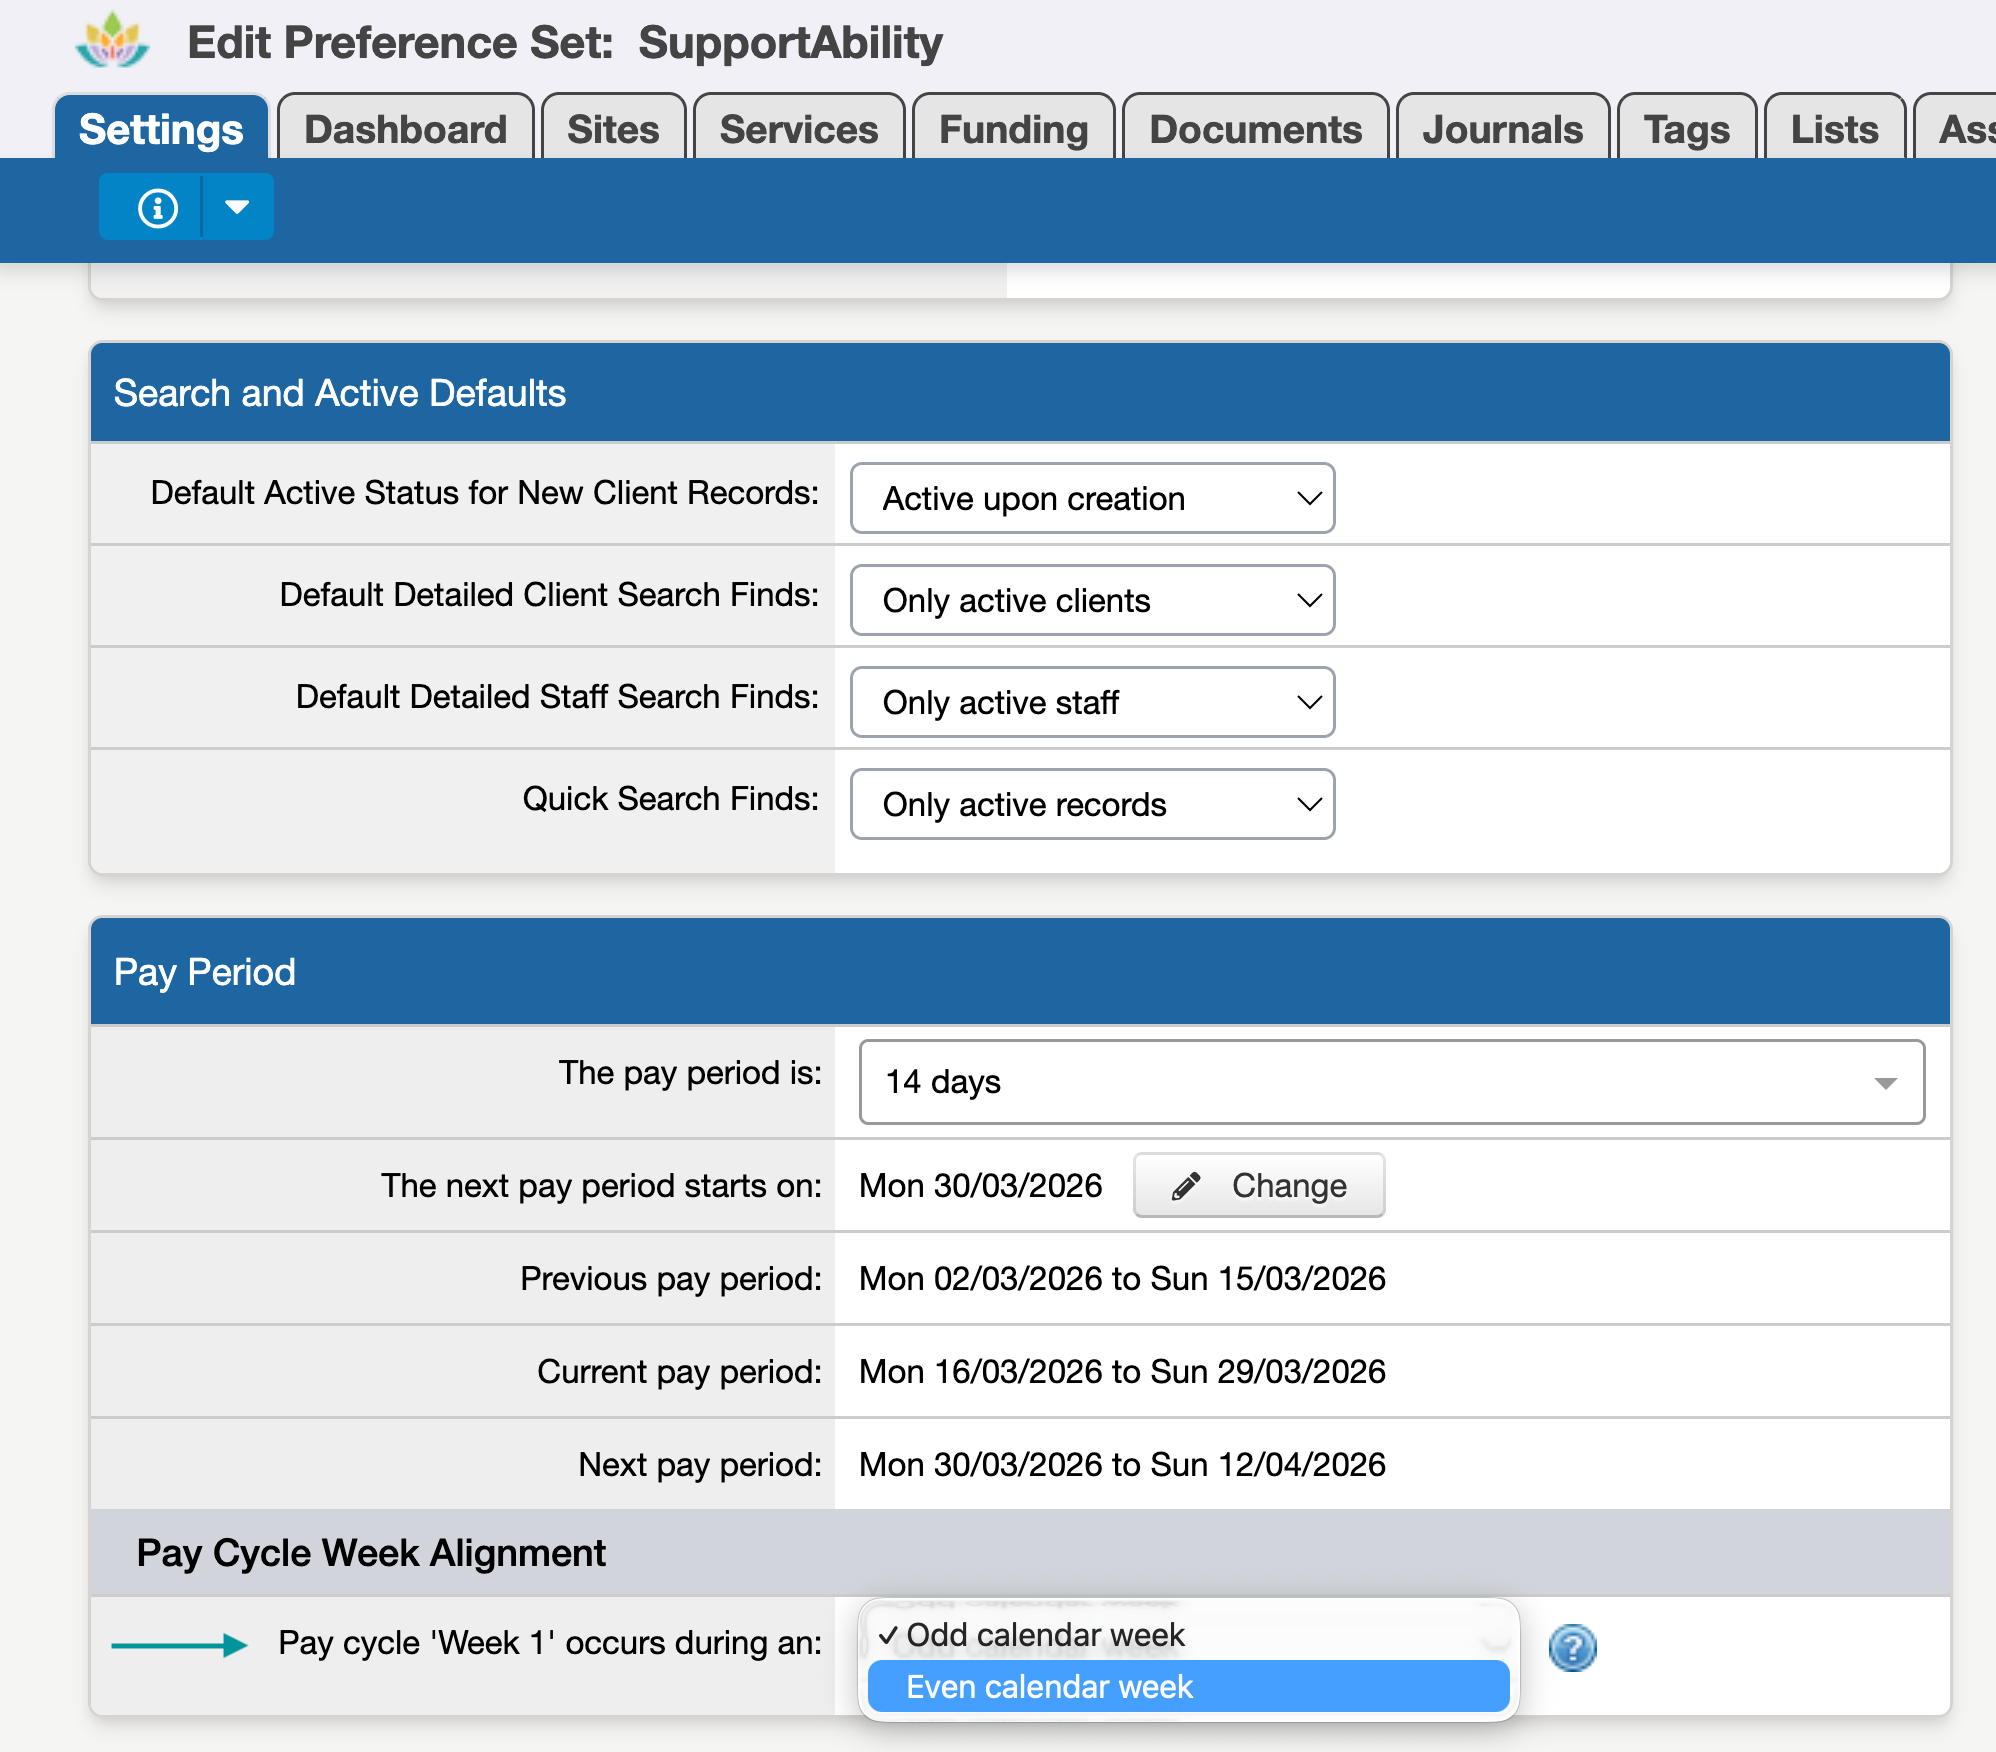Open the Funding tab

tap(1013, 129)
